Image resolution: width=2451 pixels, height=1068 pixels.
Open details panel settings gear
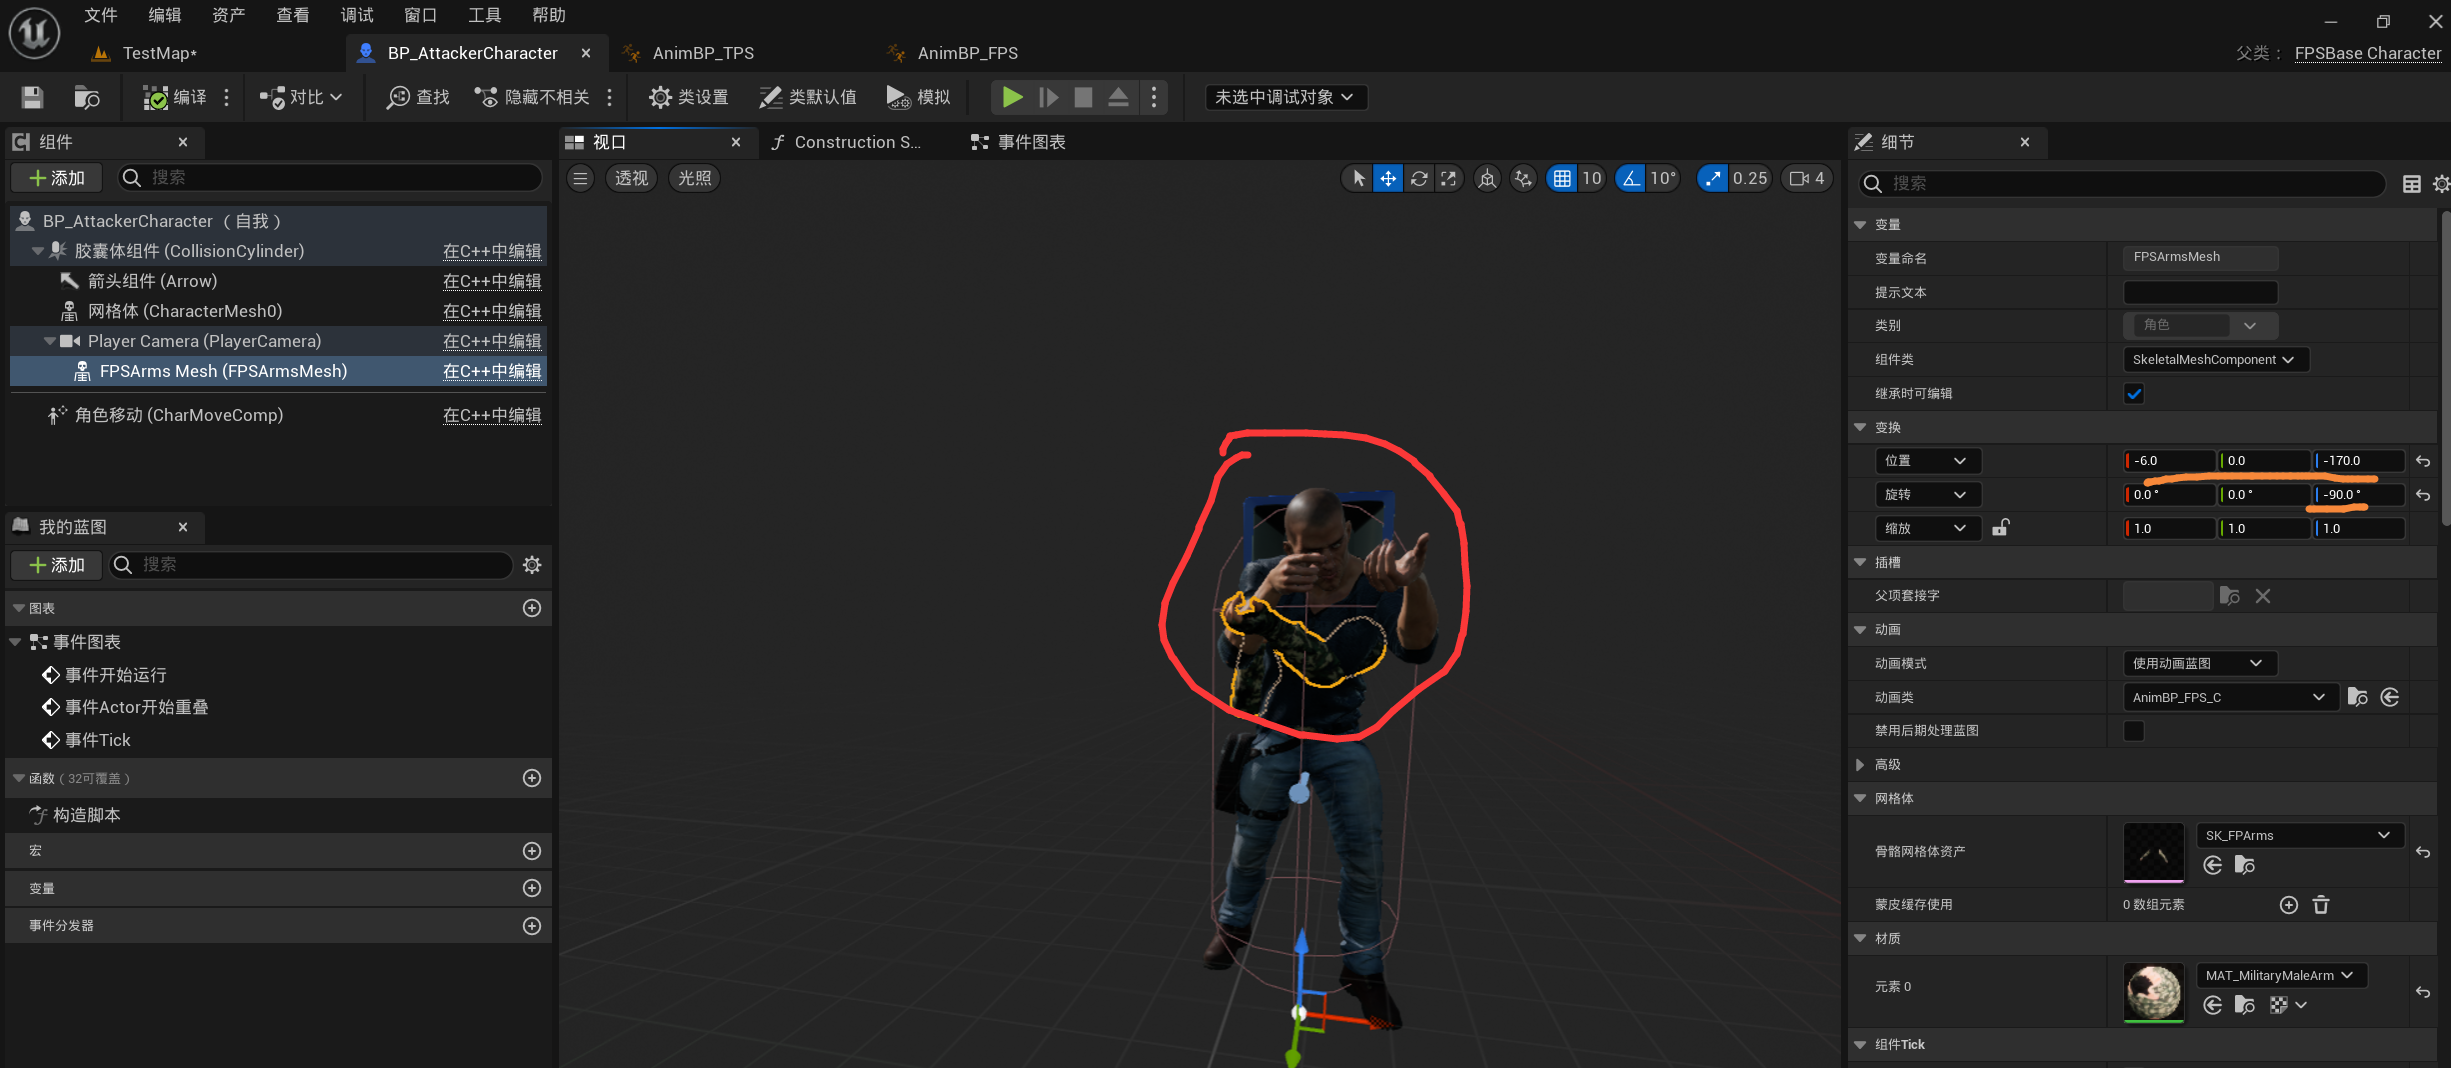2441,184
